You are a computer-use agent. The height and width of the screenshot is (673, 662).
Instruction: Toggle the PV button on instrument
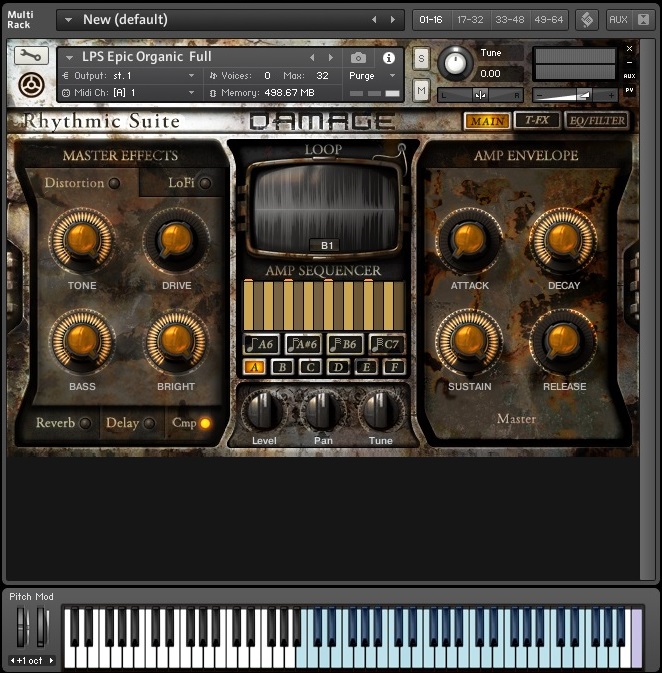(629, 90)
